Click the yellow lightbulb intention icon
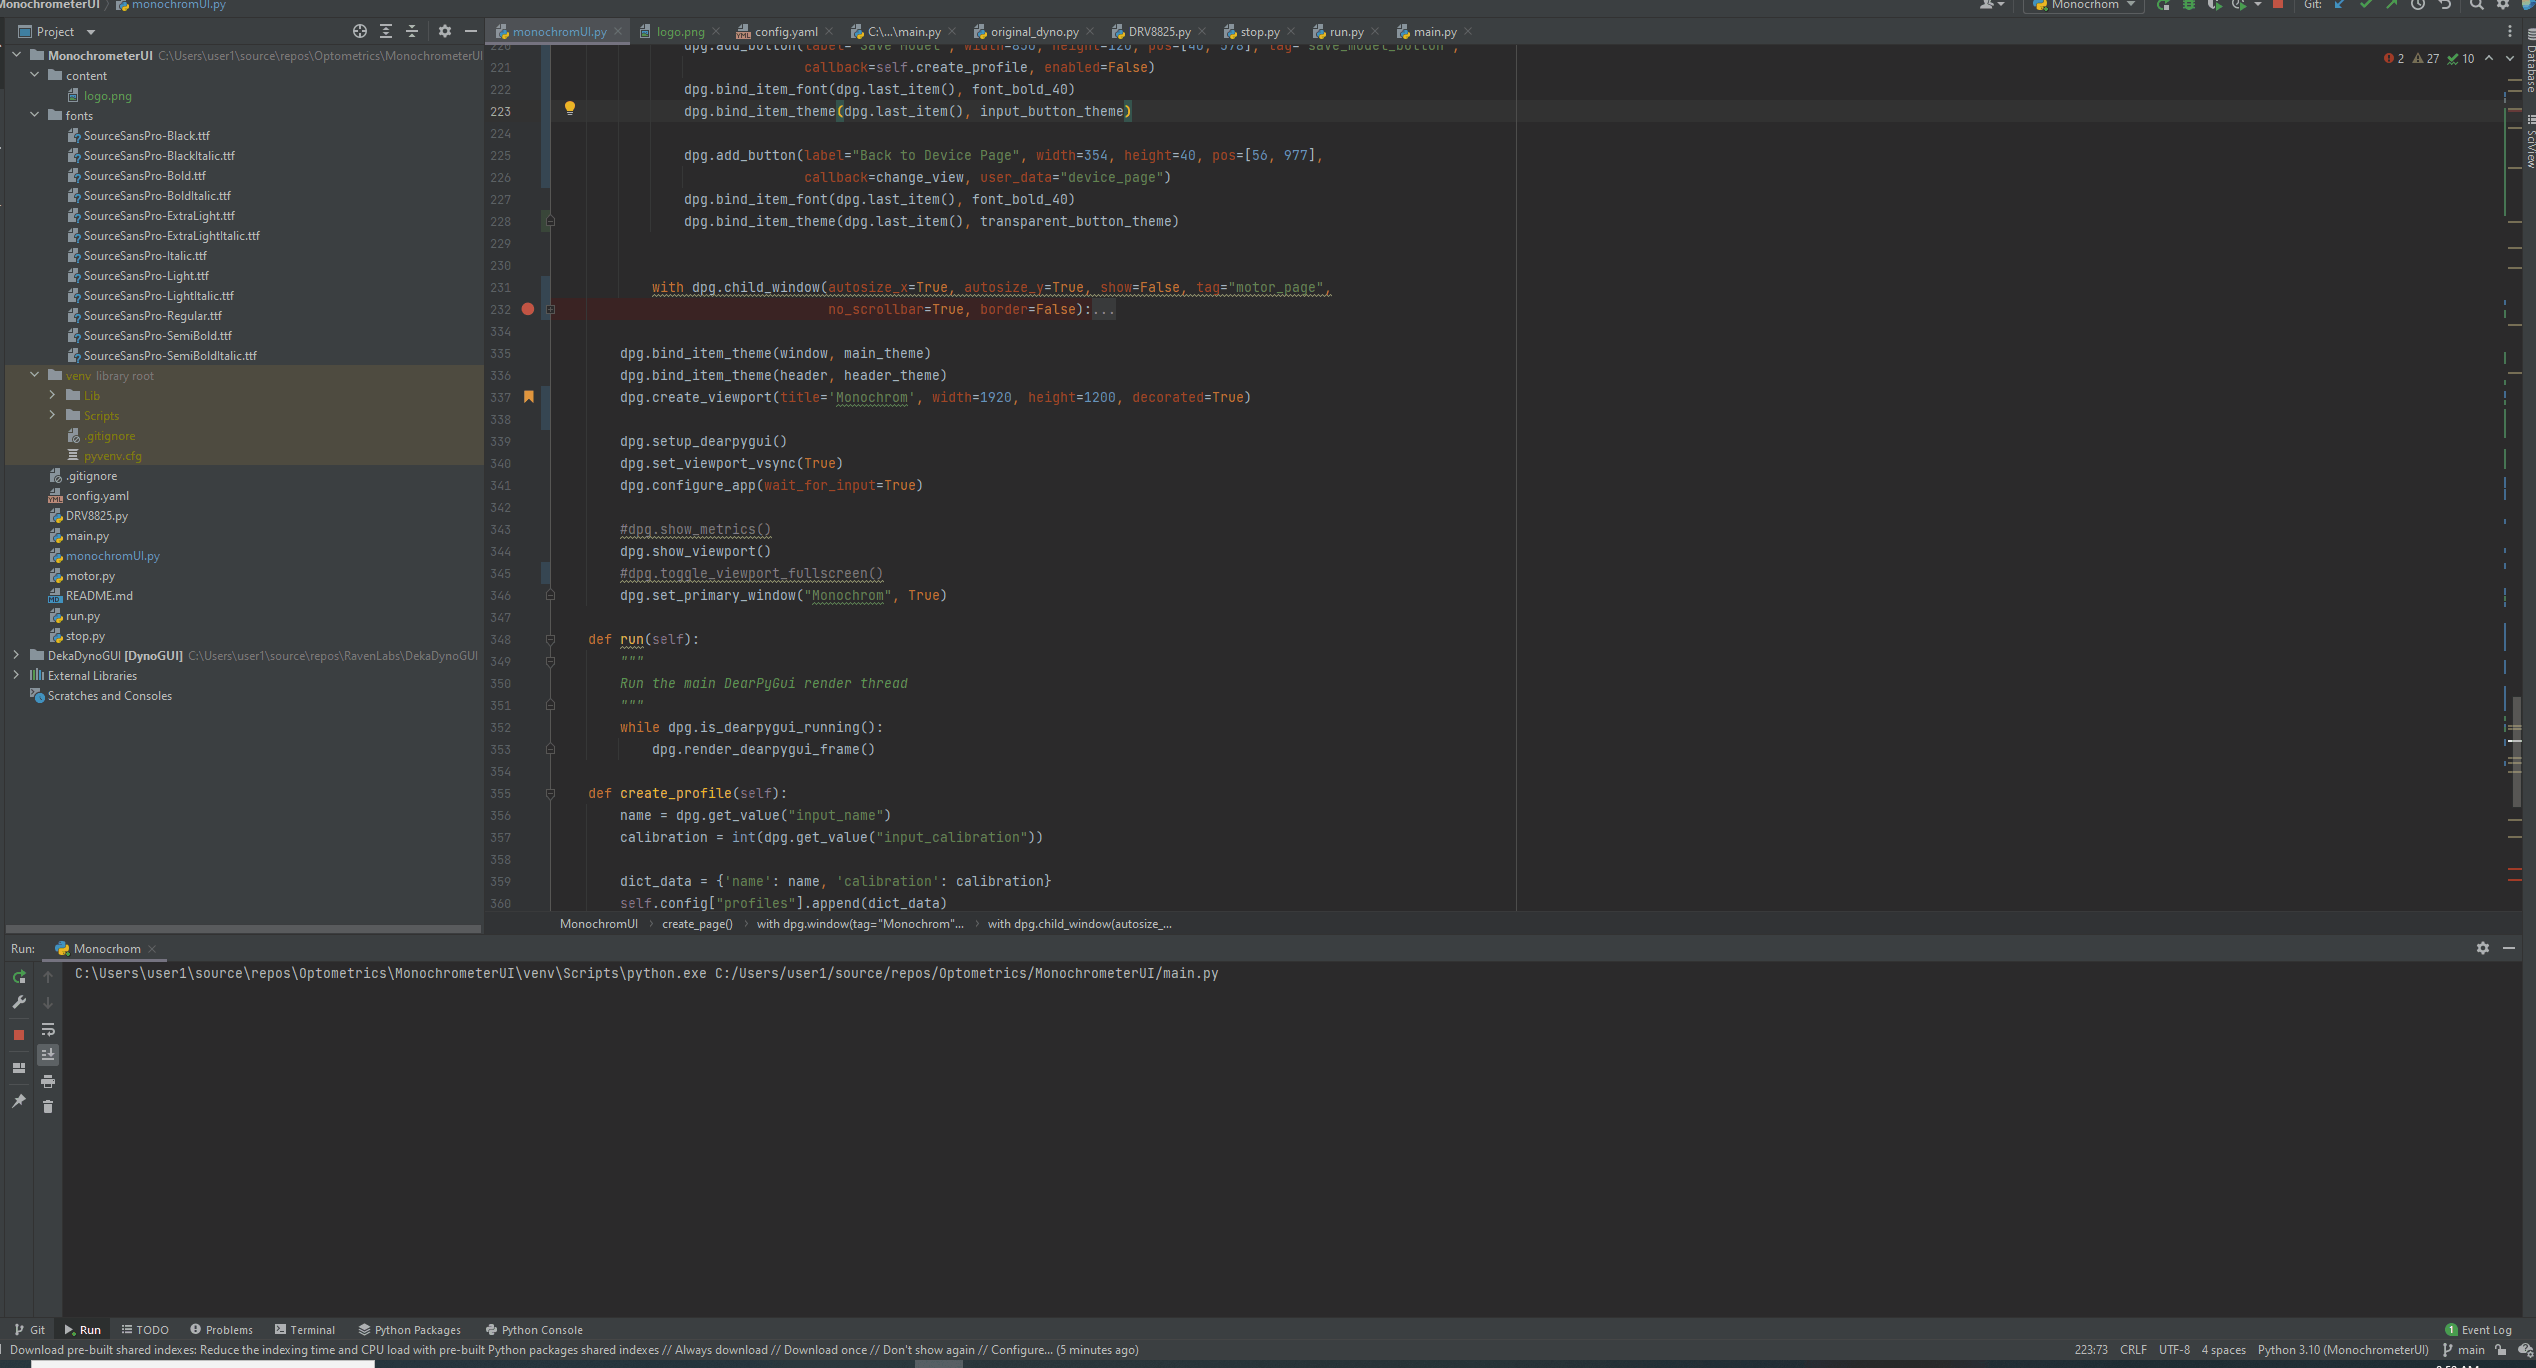 (x=570, y=107)
